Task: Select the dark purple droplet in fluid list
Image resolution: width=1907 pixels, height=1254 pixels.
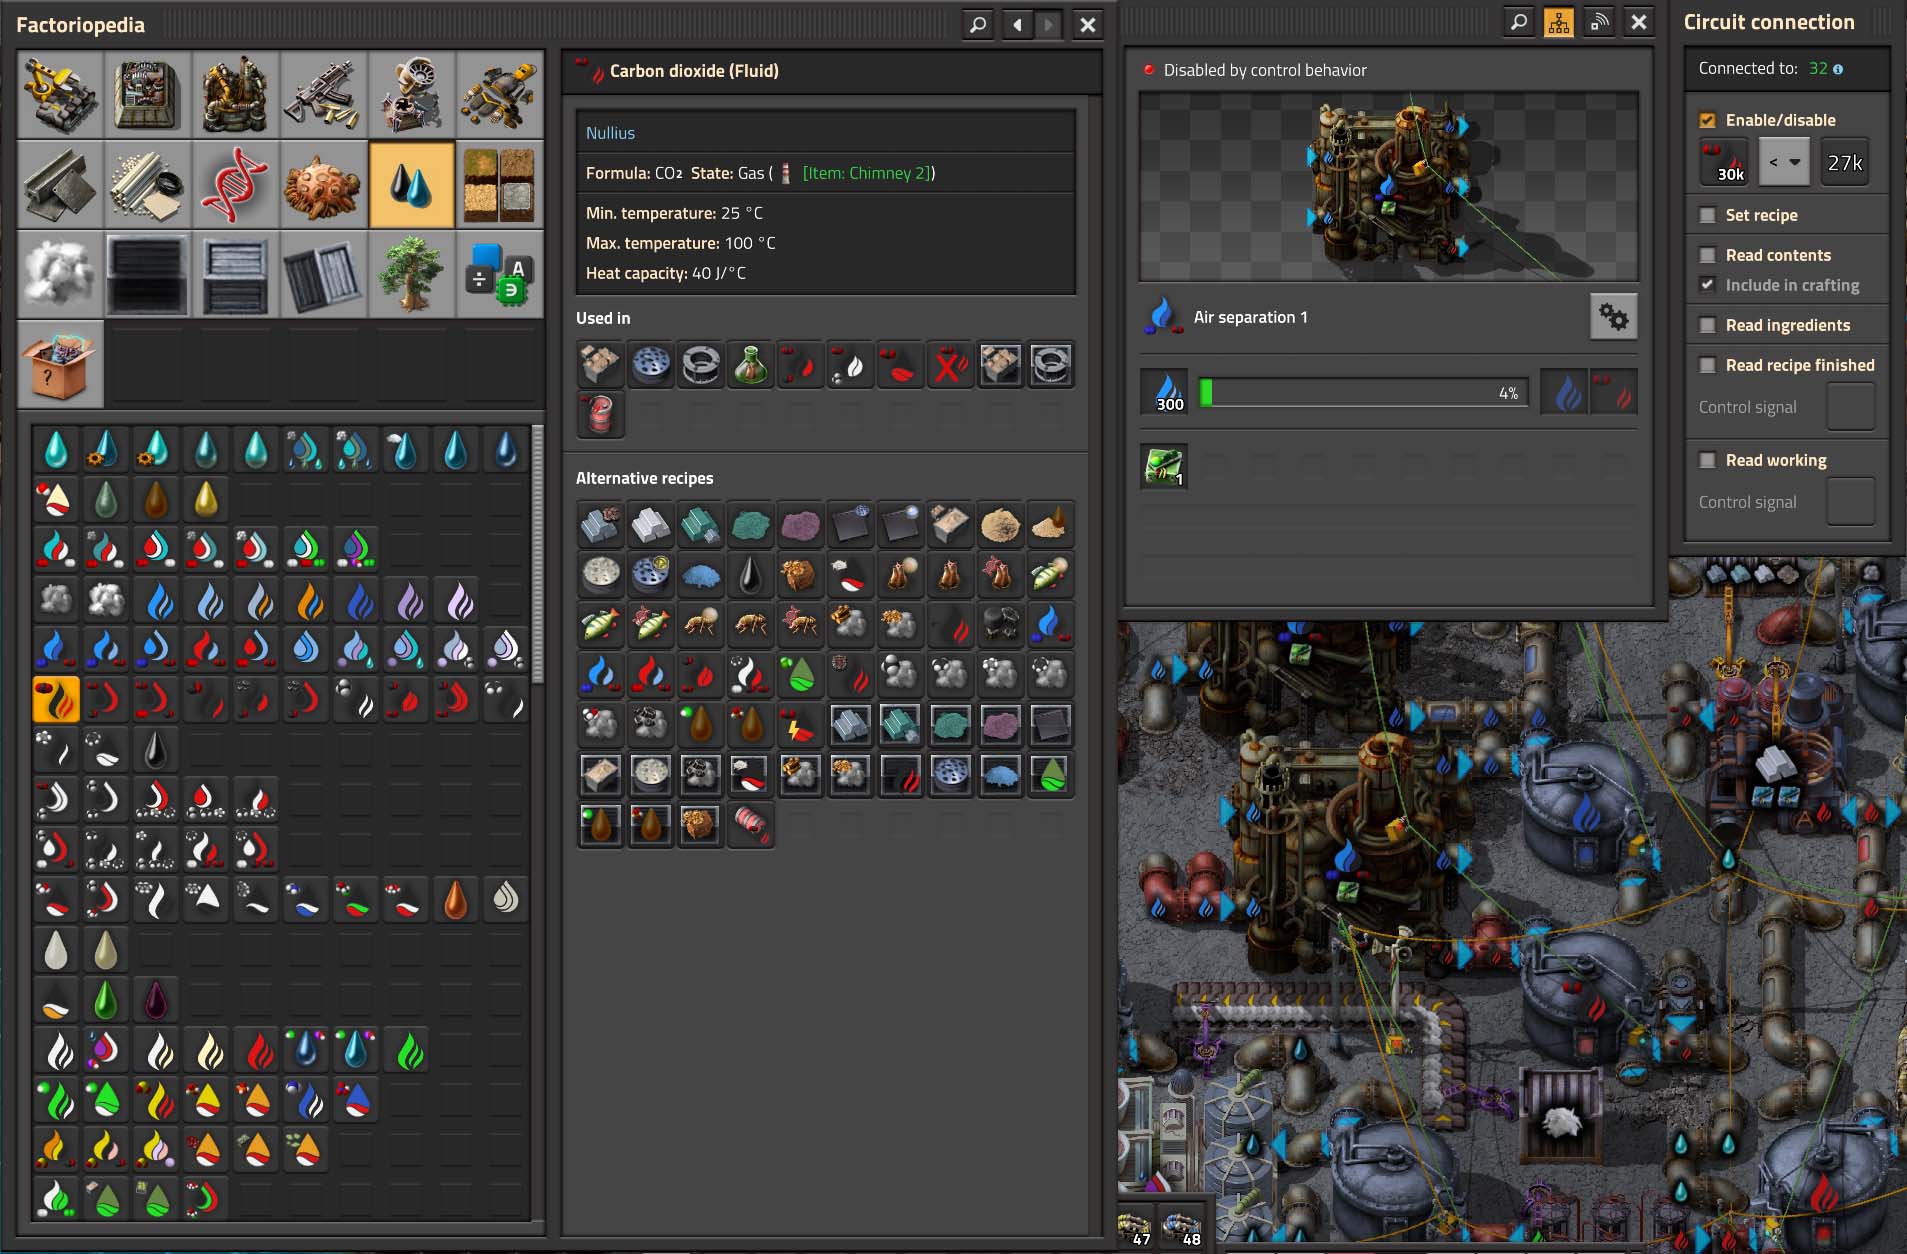Action: [156, 999]
